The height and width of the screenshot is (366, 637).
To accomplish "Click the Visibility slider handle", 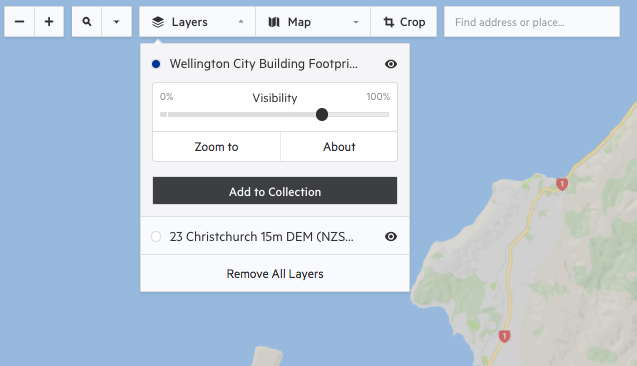I will click(322, 115).
